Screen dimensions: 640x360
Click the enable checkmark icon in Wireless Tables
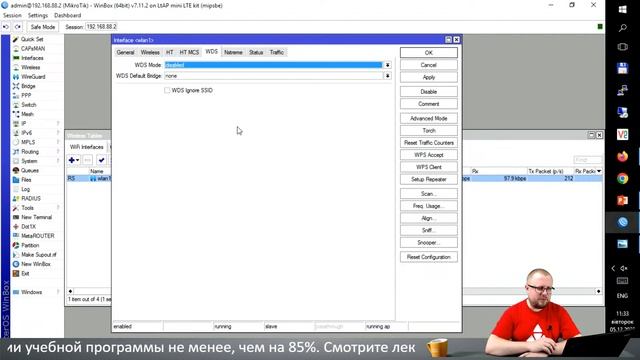click(101, 160)
